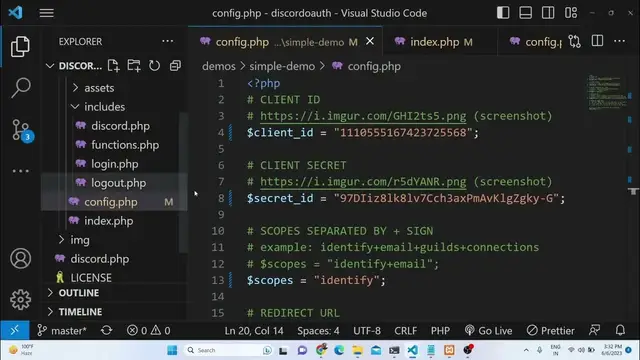Click line number 8 in gutter
The height and width of the screenshot is (360, 640).
(x=221, y=198)
